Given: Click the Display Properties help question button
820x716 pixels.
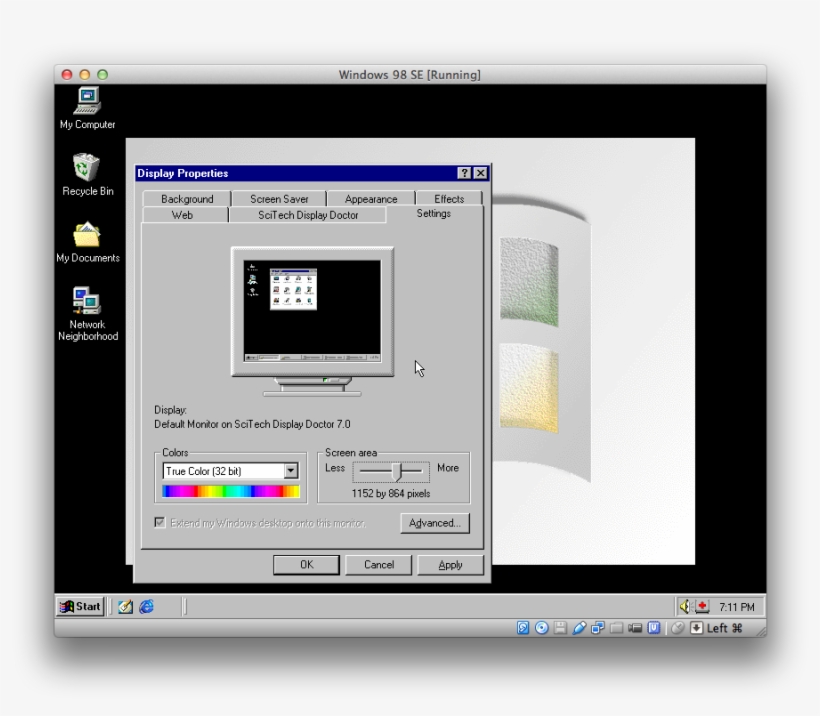Looking at the screenshot, I should coord(464,173).
